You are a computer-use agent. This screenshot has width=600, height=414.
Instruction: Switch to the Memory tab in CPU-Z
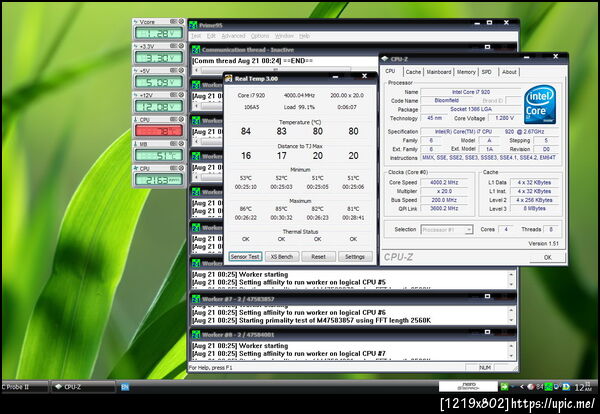(466, 72)
